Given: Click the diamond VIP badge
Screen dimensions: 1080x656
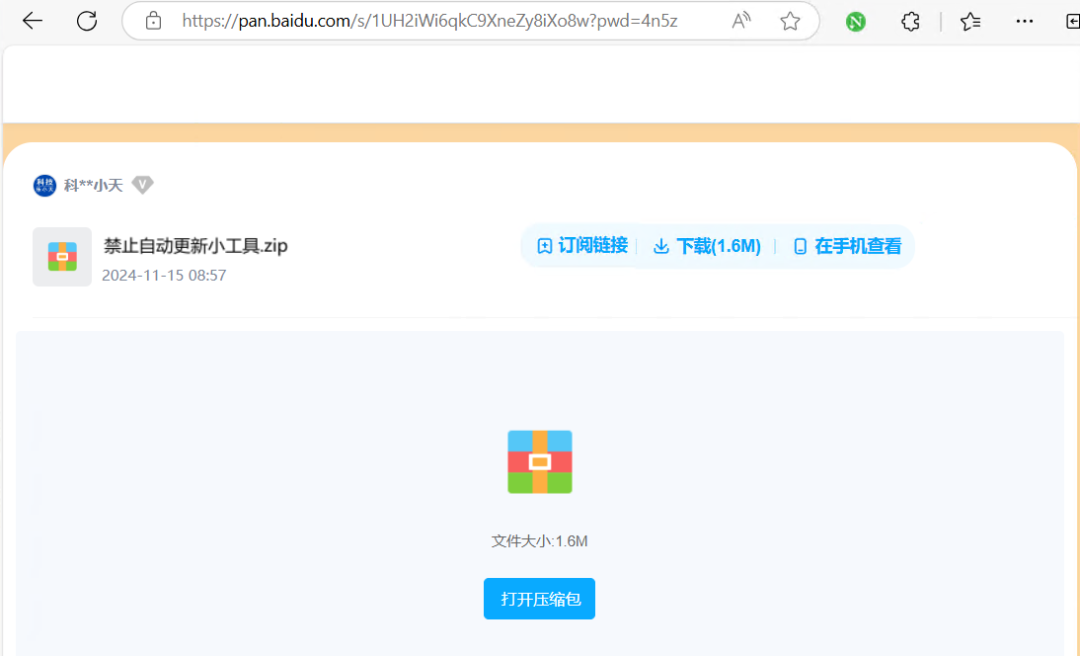Looking at the screenshot, I should pyautogui.click(x=143, y=185).
